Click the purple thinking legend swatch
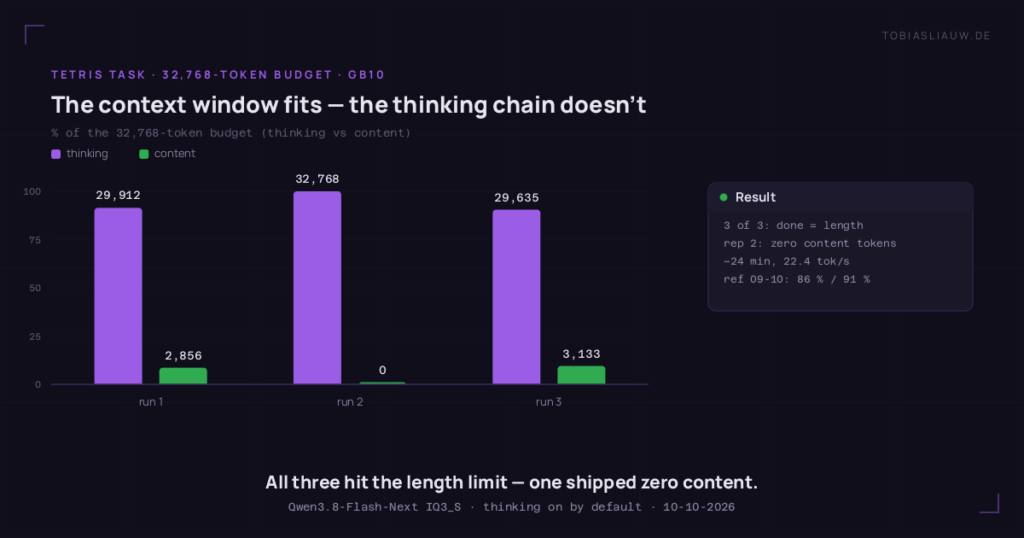The height and width of the screenshot is (538, 1024). tap(56, 154)
